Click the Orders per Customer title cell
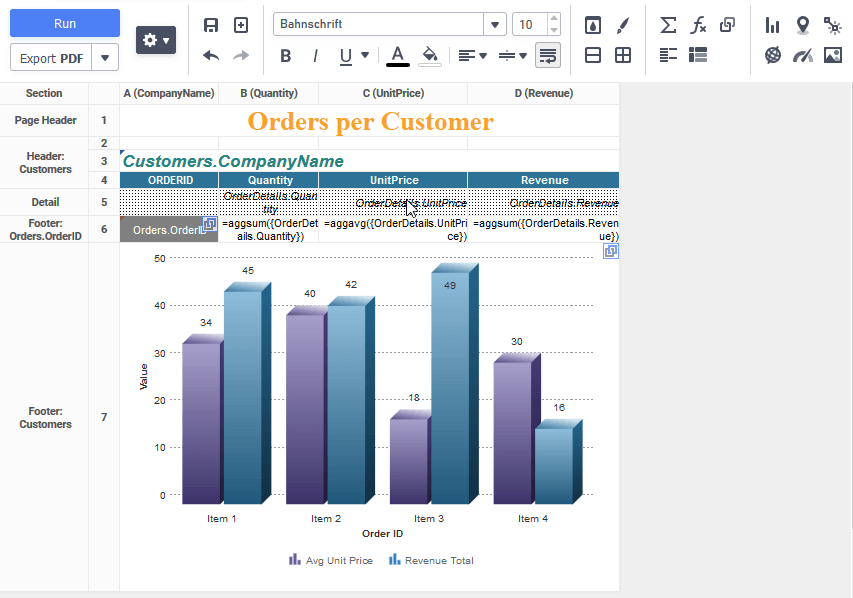 pyautogui.click(x=369, y=121)
